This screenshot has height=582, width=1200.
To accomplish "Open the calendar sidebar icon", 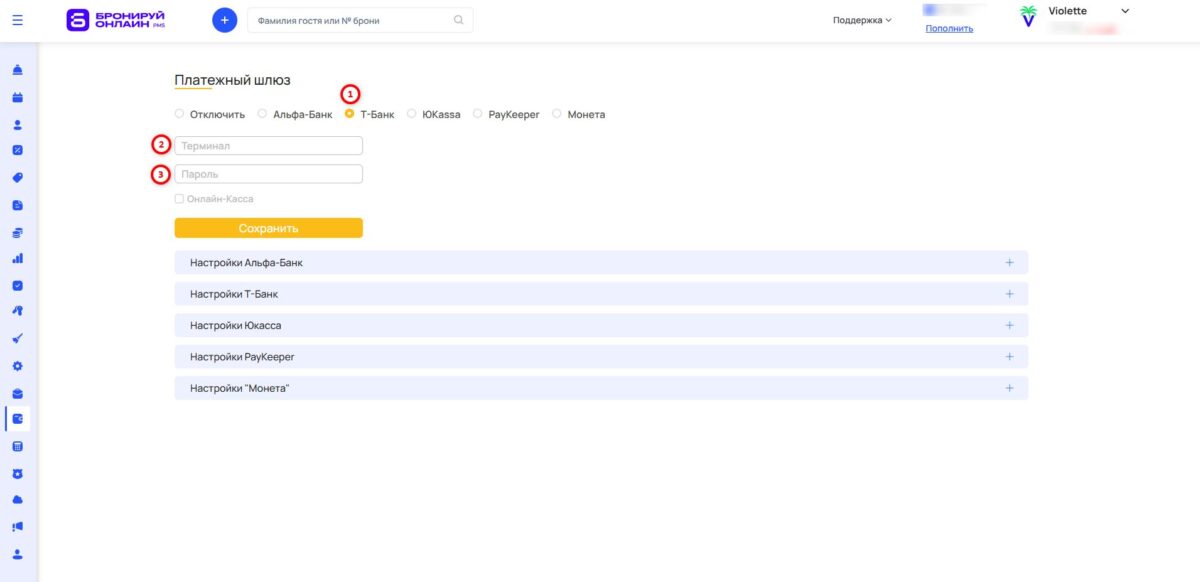I will [17, 98].
